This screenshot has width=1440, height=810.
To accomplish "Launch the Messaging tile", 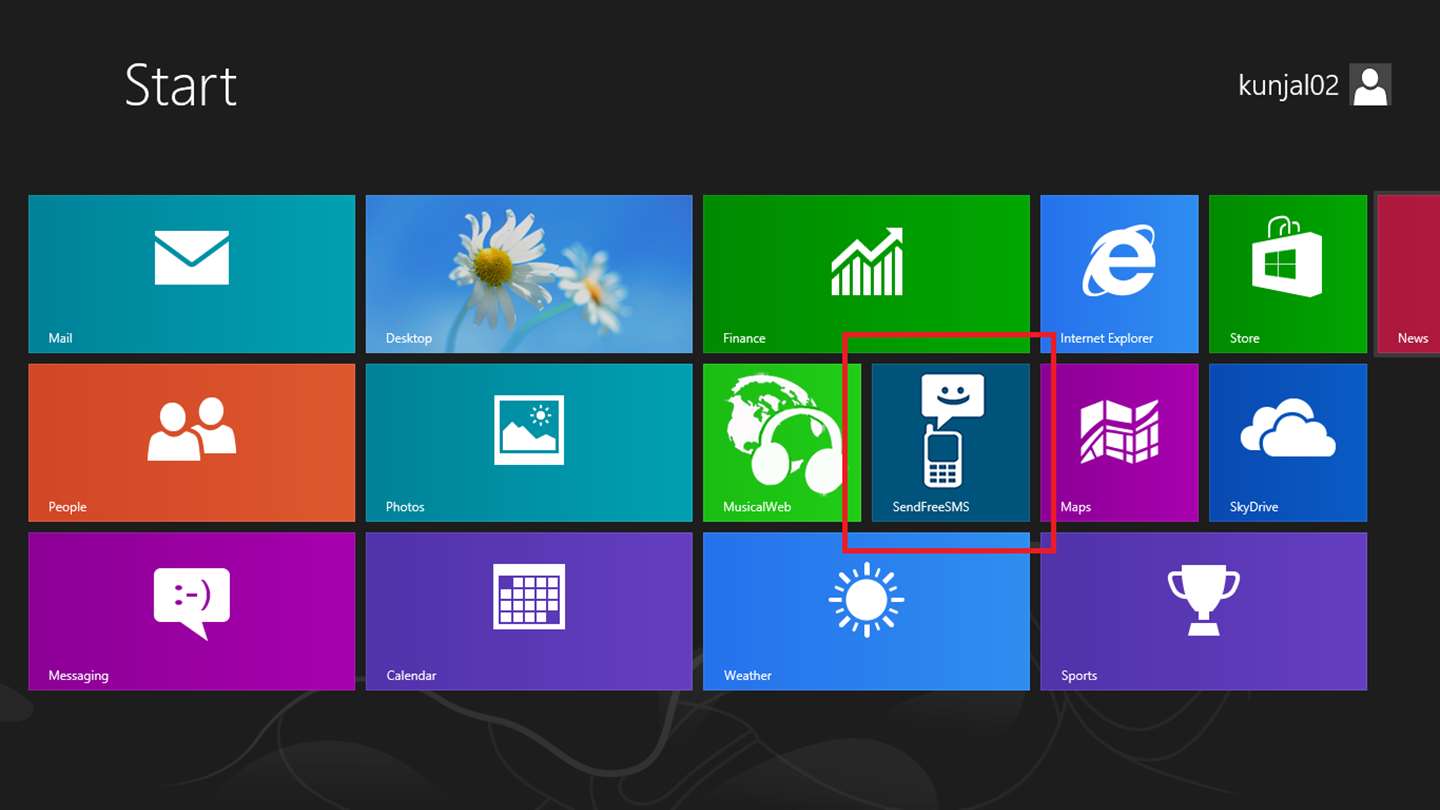I will point(192,611).
